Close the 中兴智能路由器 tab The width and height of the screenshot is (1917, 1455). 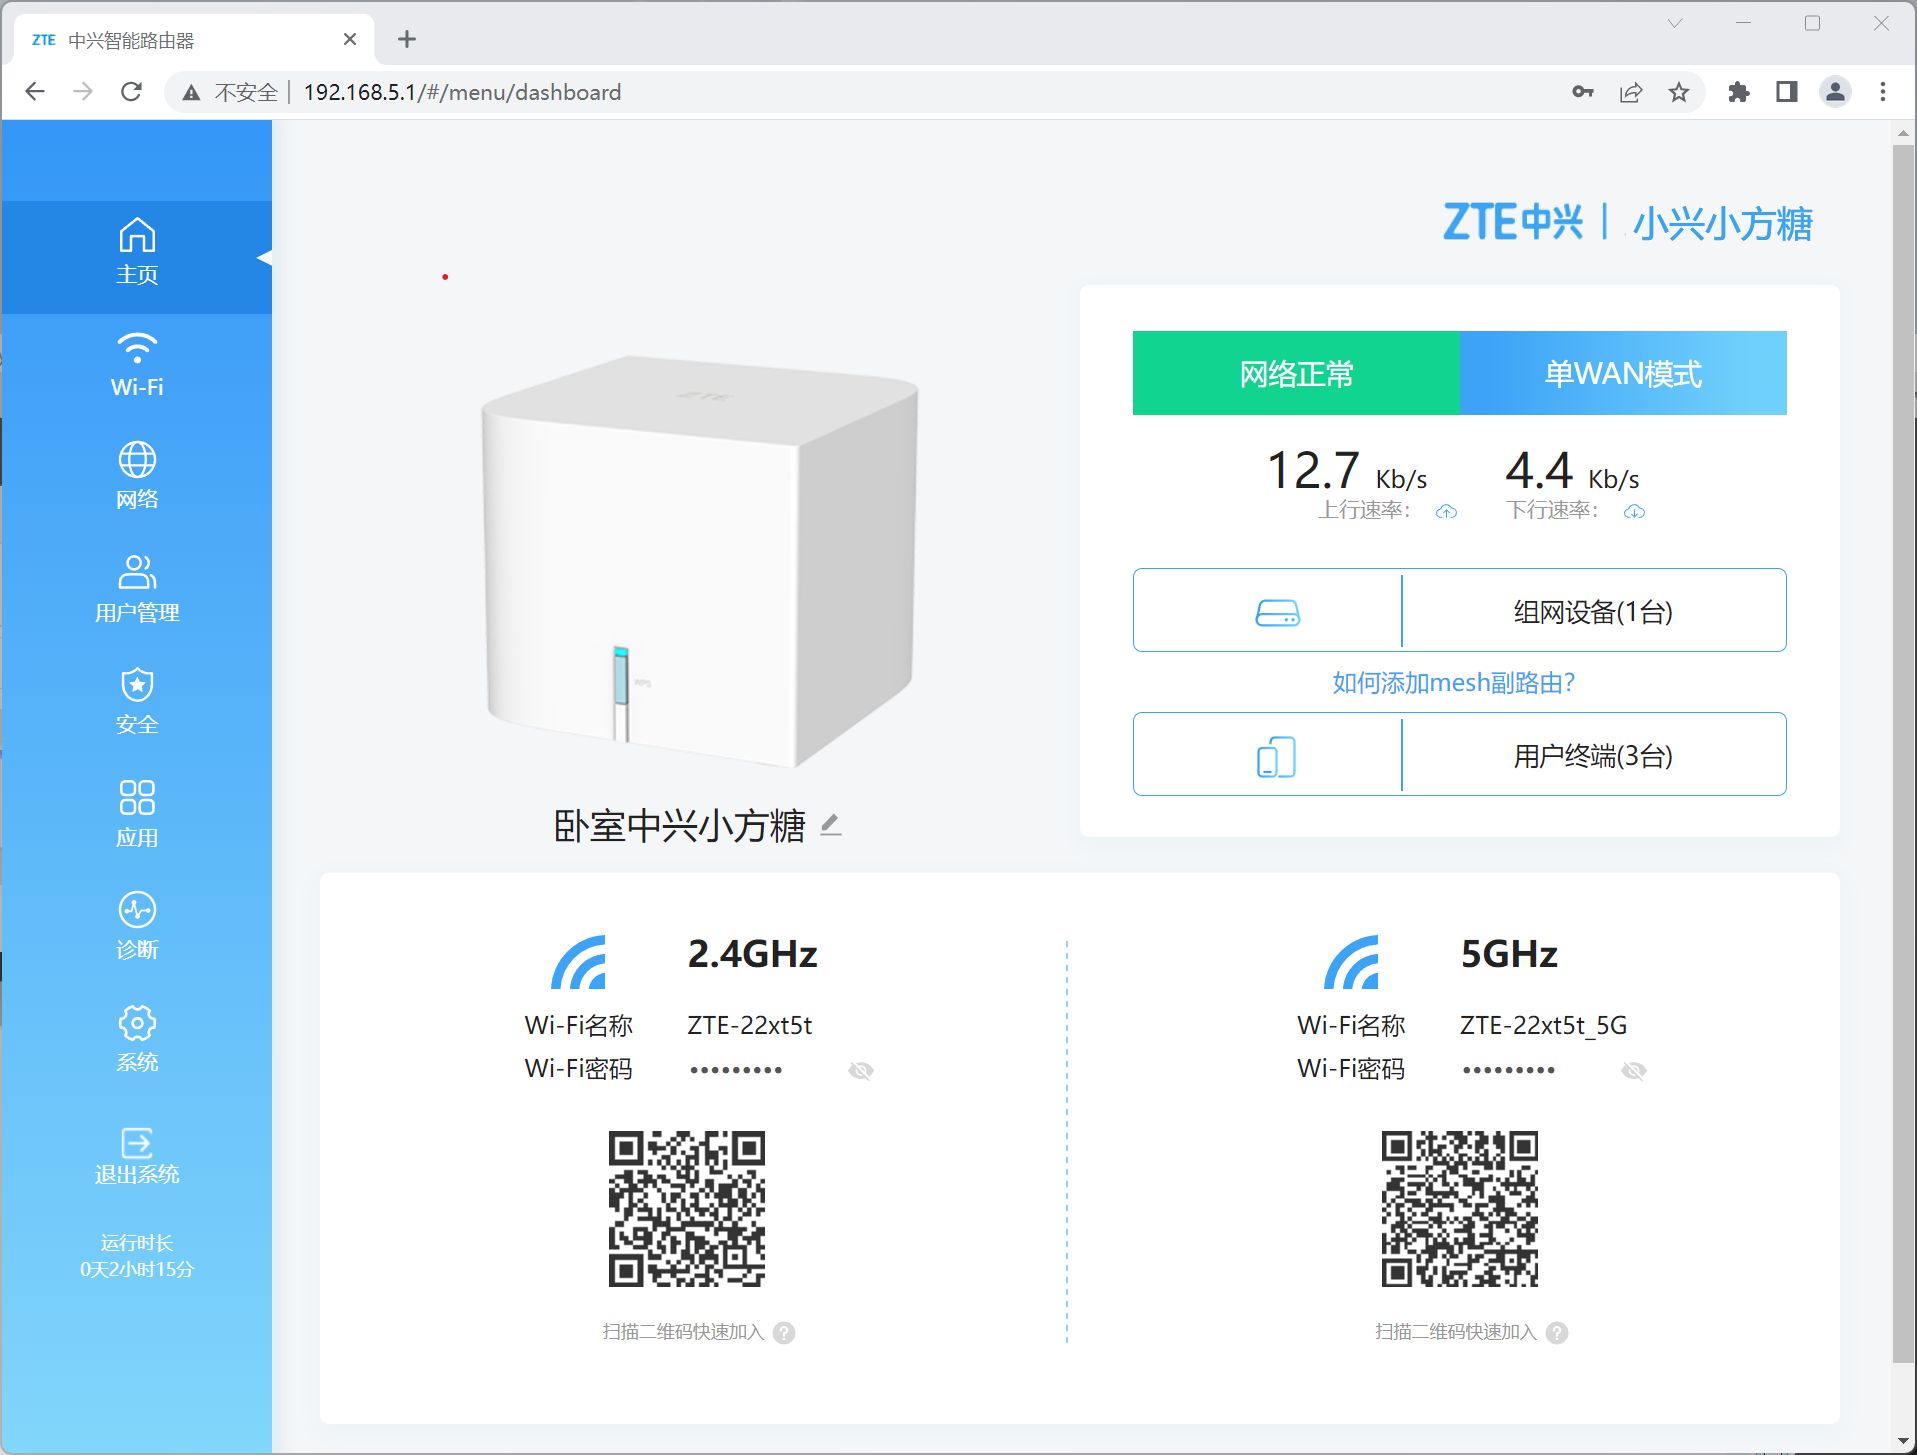pos(350,39)
